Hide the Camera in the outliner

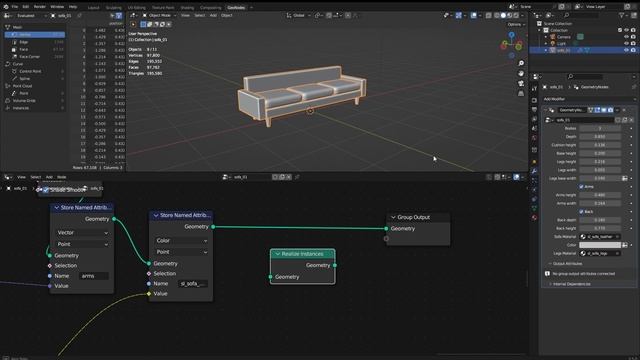coord(626,37)
